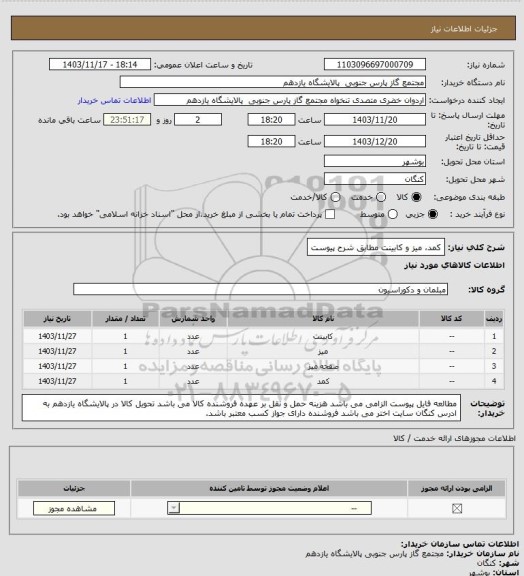Click the ردیف column header
The image size is (524, 576).
[x=494, y=318]
